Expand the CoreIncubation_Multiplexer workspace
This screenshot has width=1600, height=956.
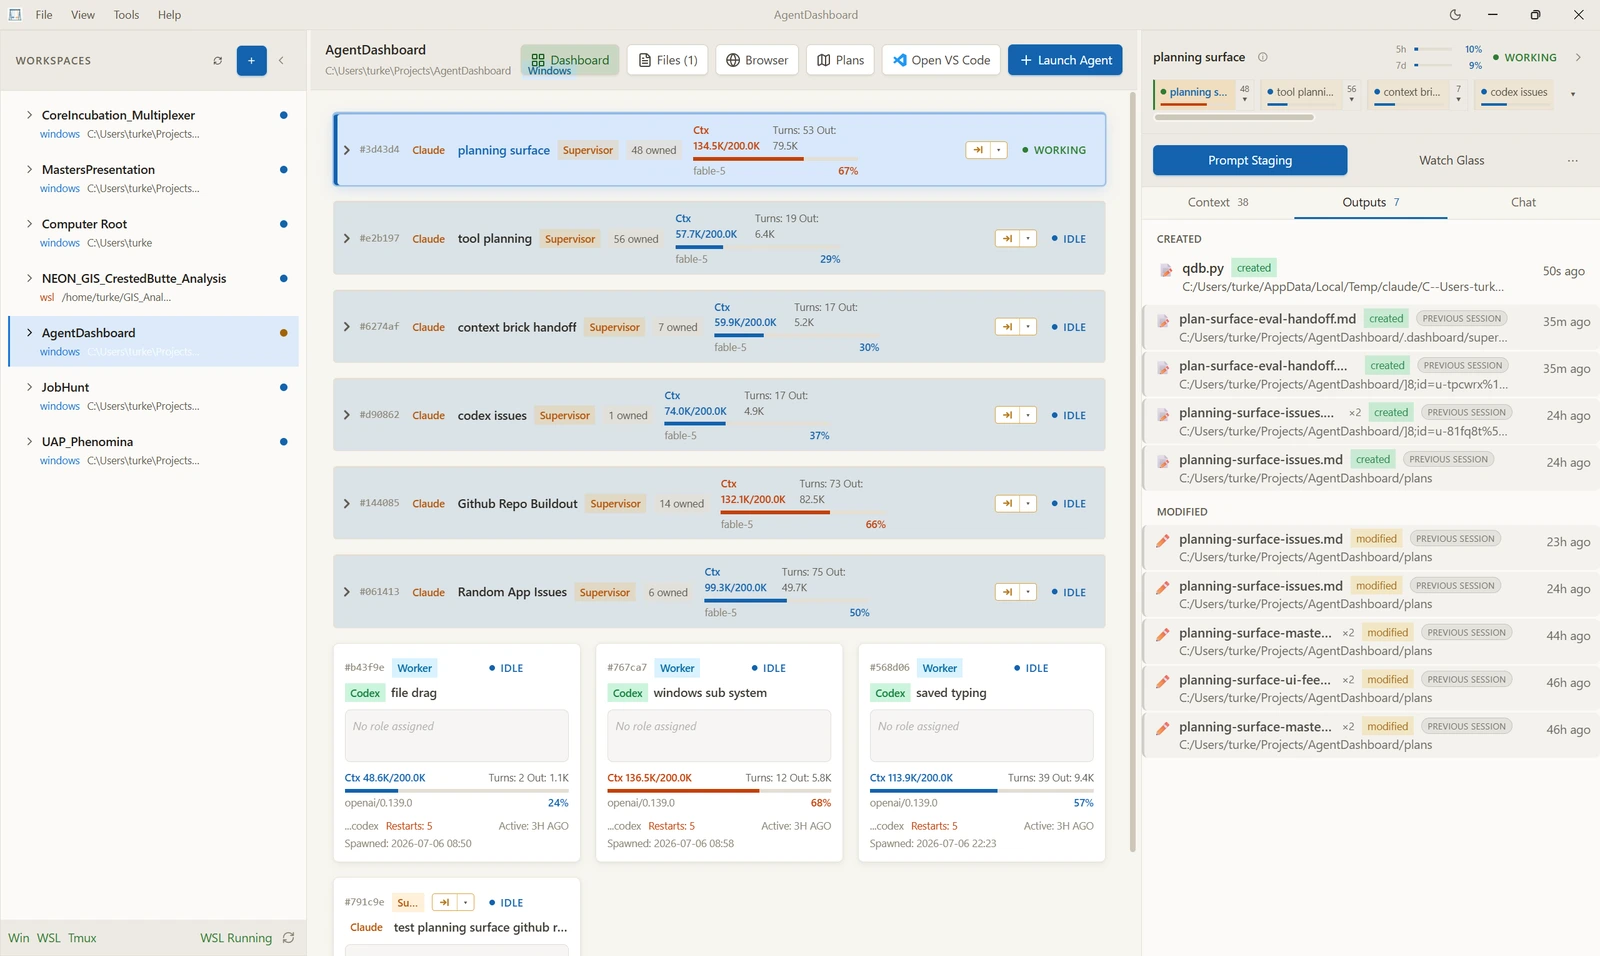point(29,115)
